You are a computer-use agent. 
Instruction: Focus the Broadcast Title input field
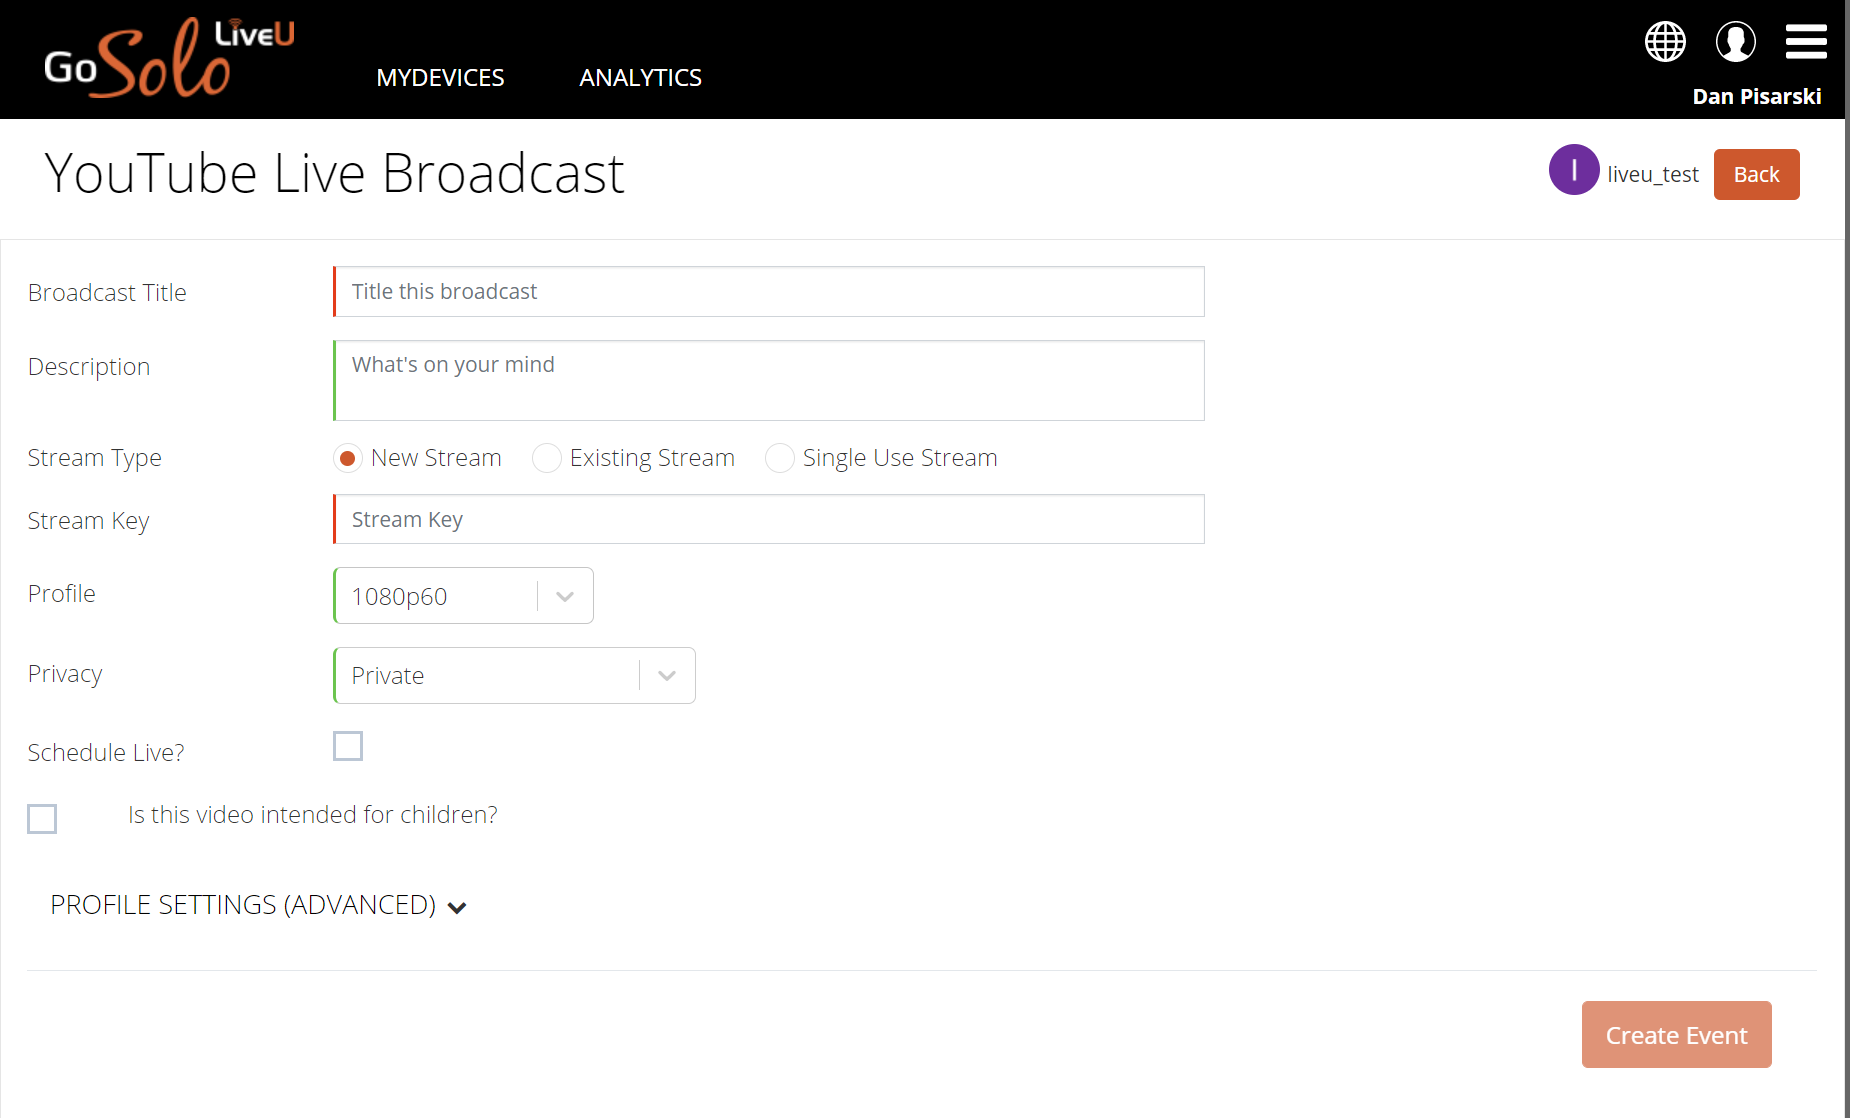[x=768, y=291]
